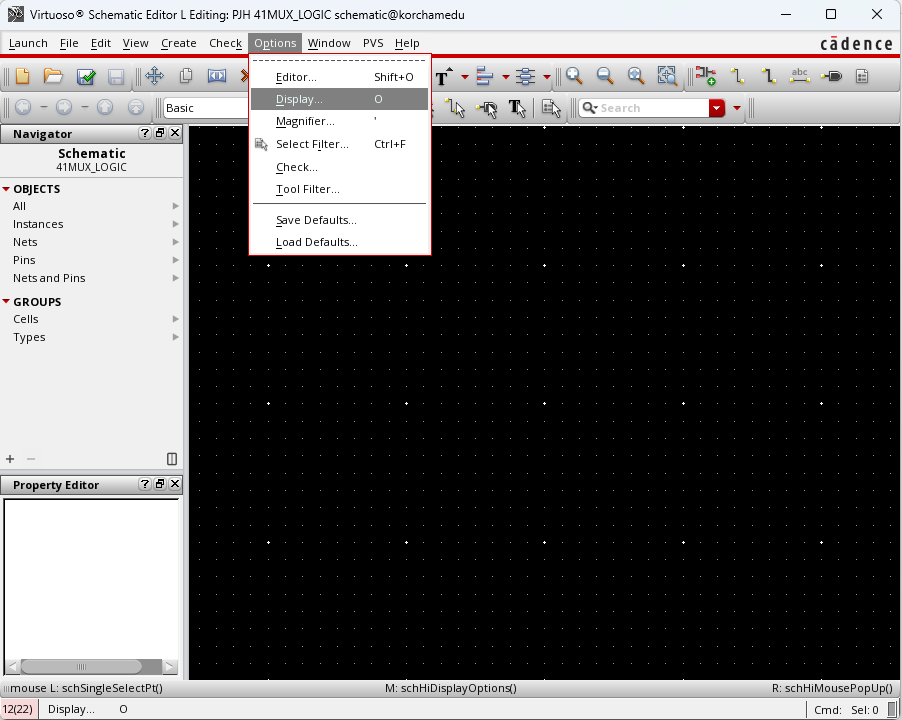Image resolution: width=902 pixels, height=720 pixels.
Task: Open the Create menu
Action: click(178, 43)
